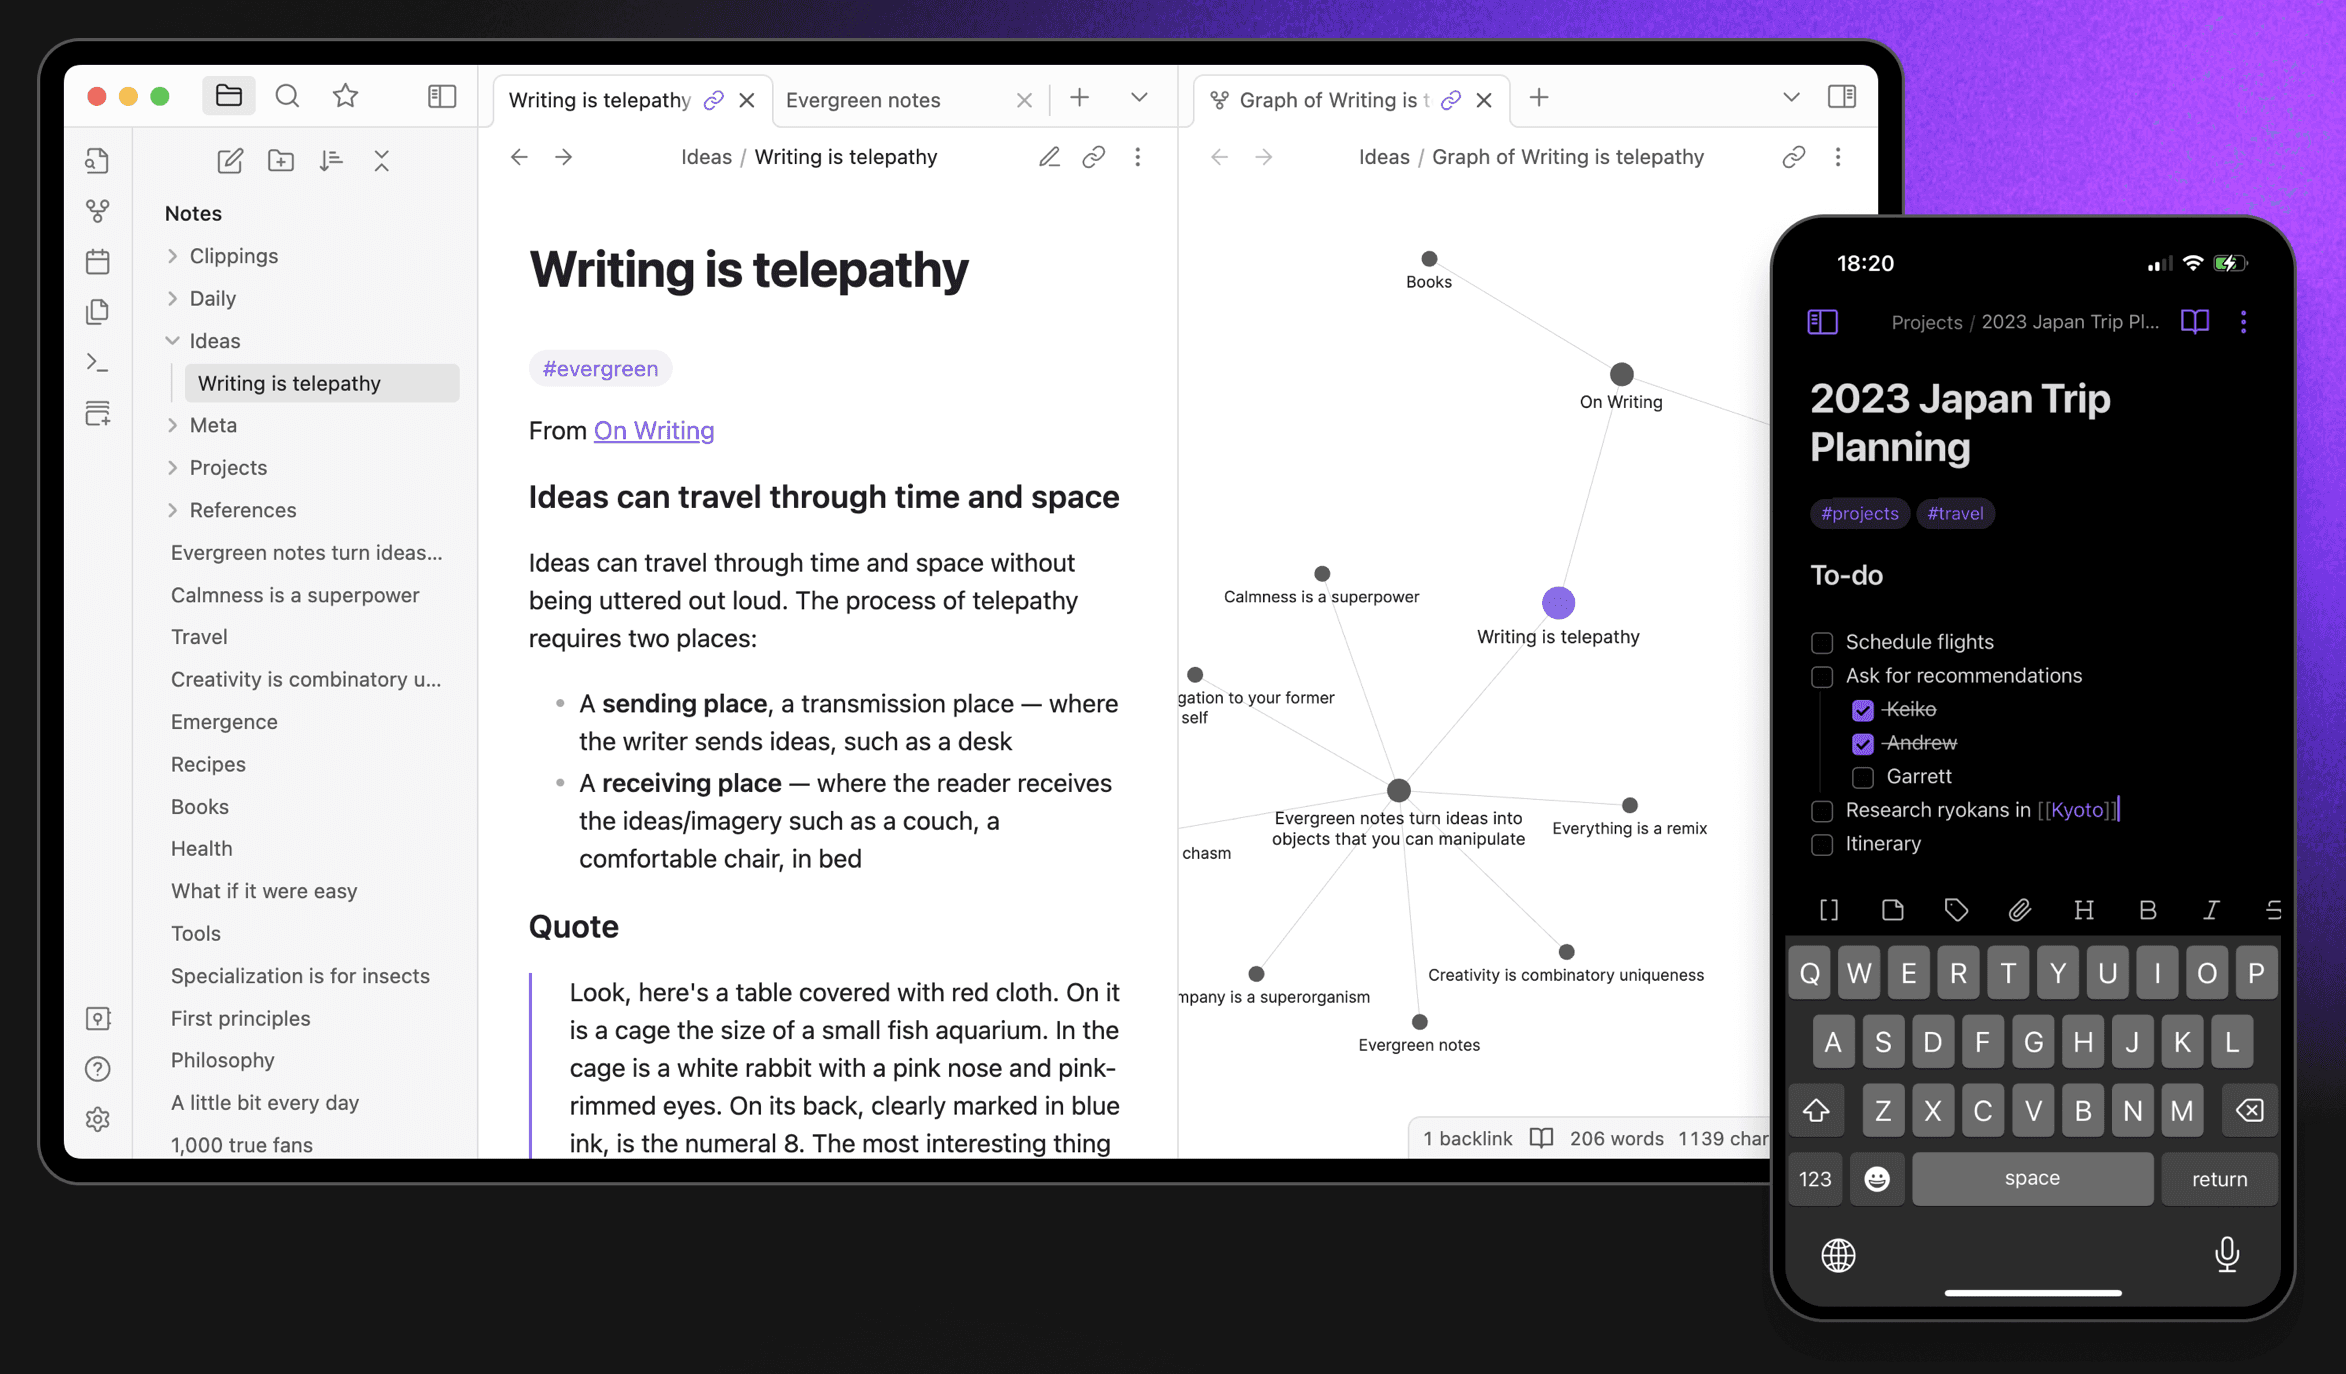Check the Garrett checkbox

(1862, 777)
